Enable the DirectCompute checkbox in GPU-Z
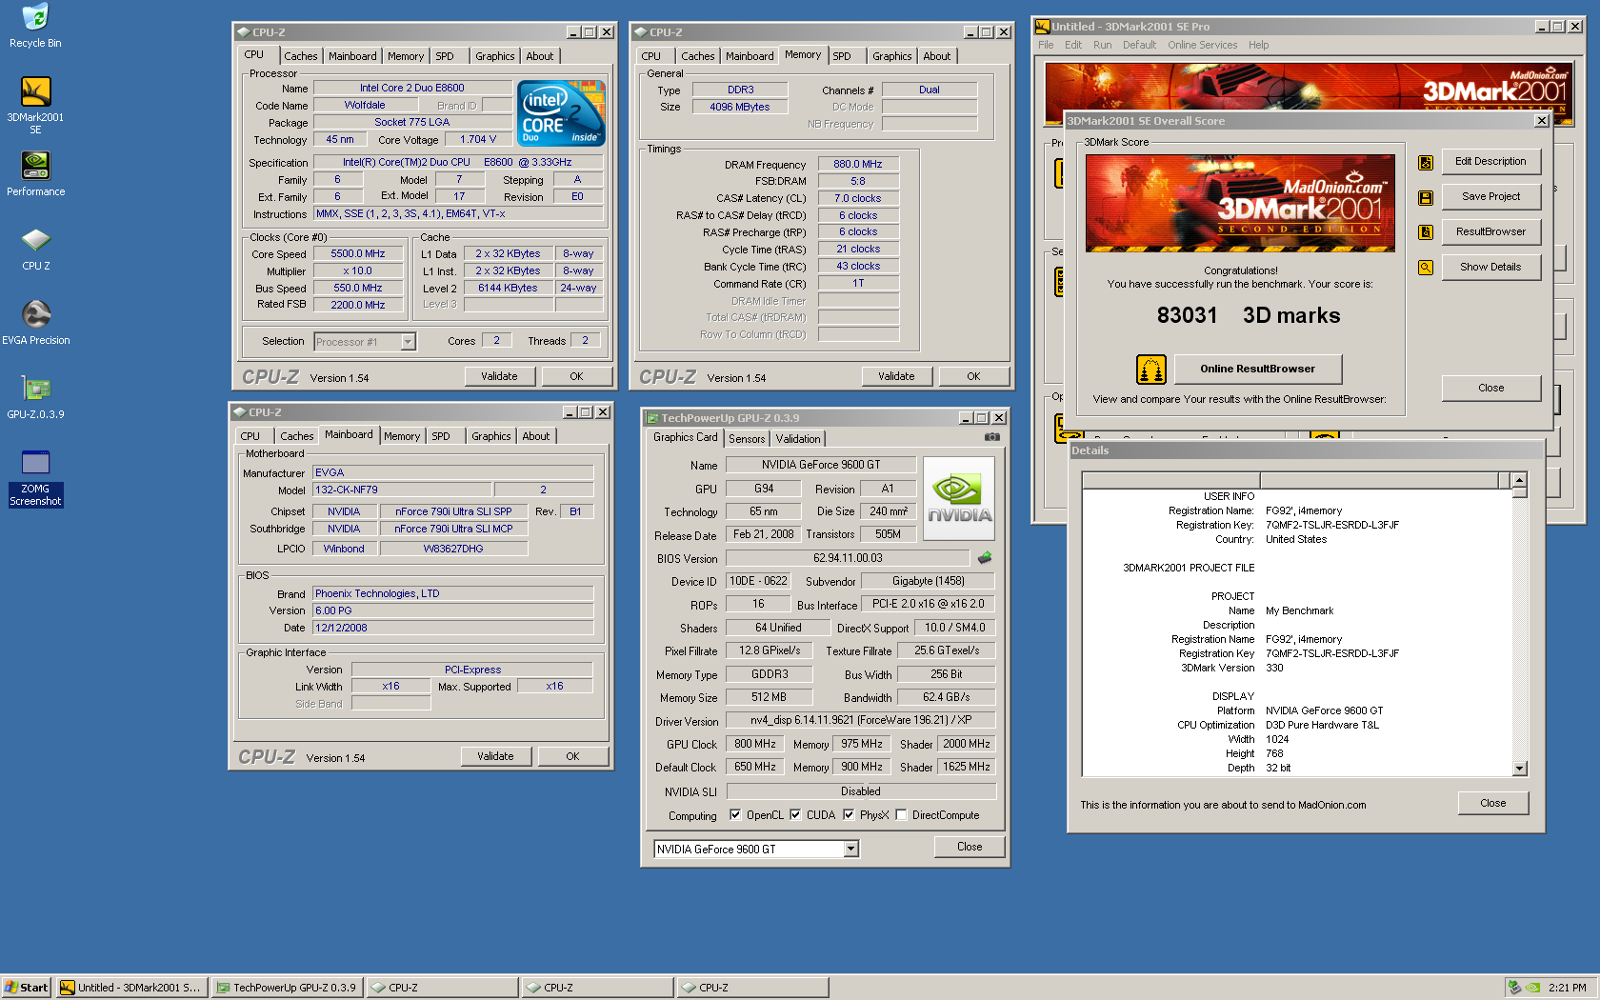The height and width of the screenshot is (1000, 1600). click(902, 815)
